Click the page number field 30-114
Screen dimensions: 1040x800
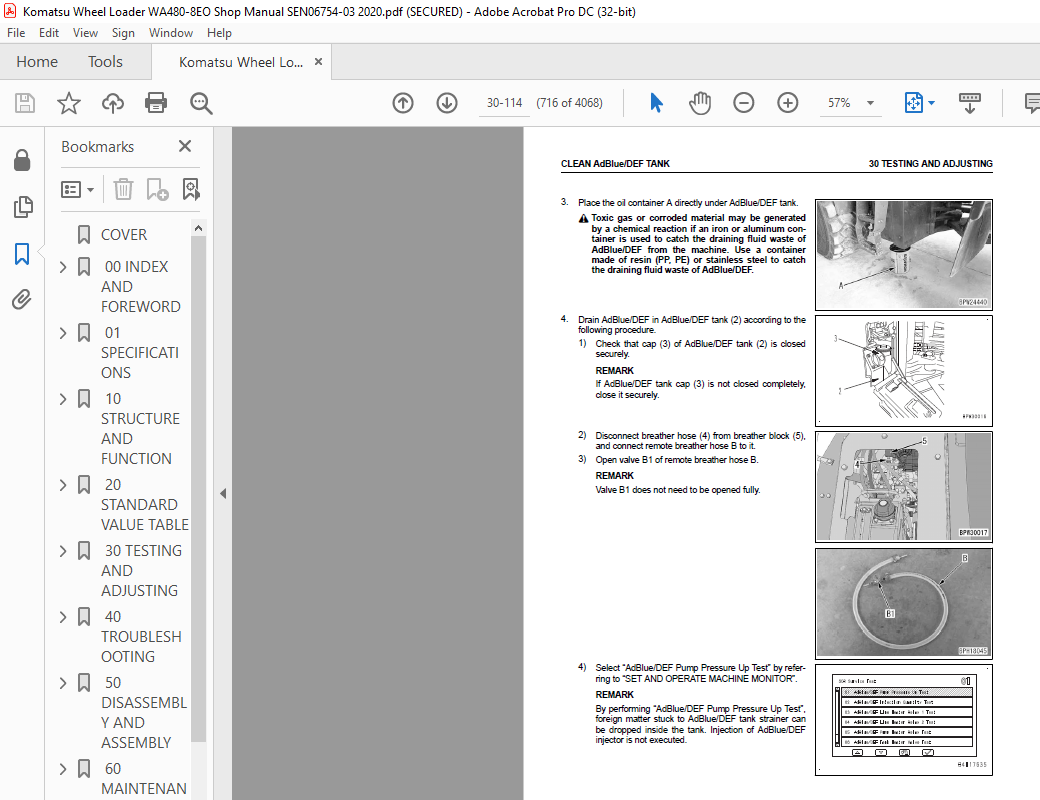point(504,103)
